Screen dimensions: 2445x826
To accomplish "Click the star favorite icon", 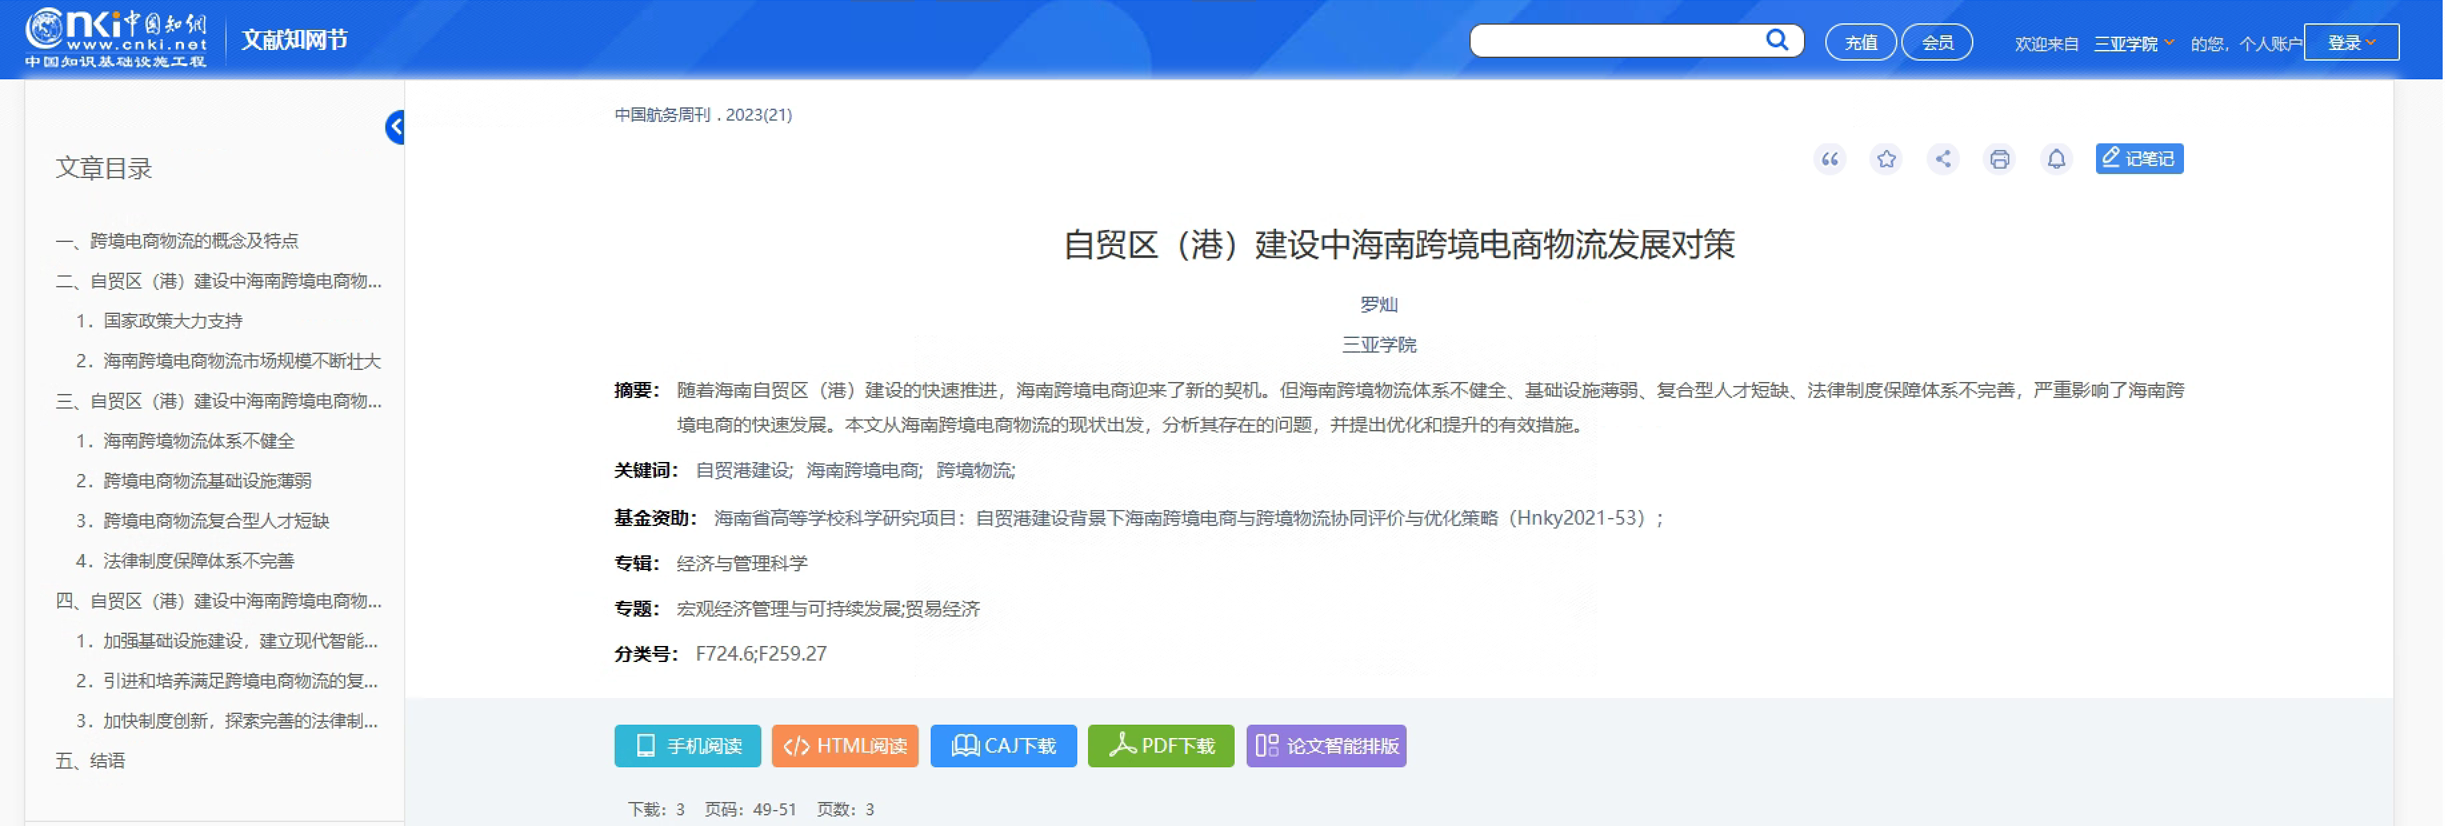I will [1886, 159].
